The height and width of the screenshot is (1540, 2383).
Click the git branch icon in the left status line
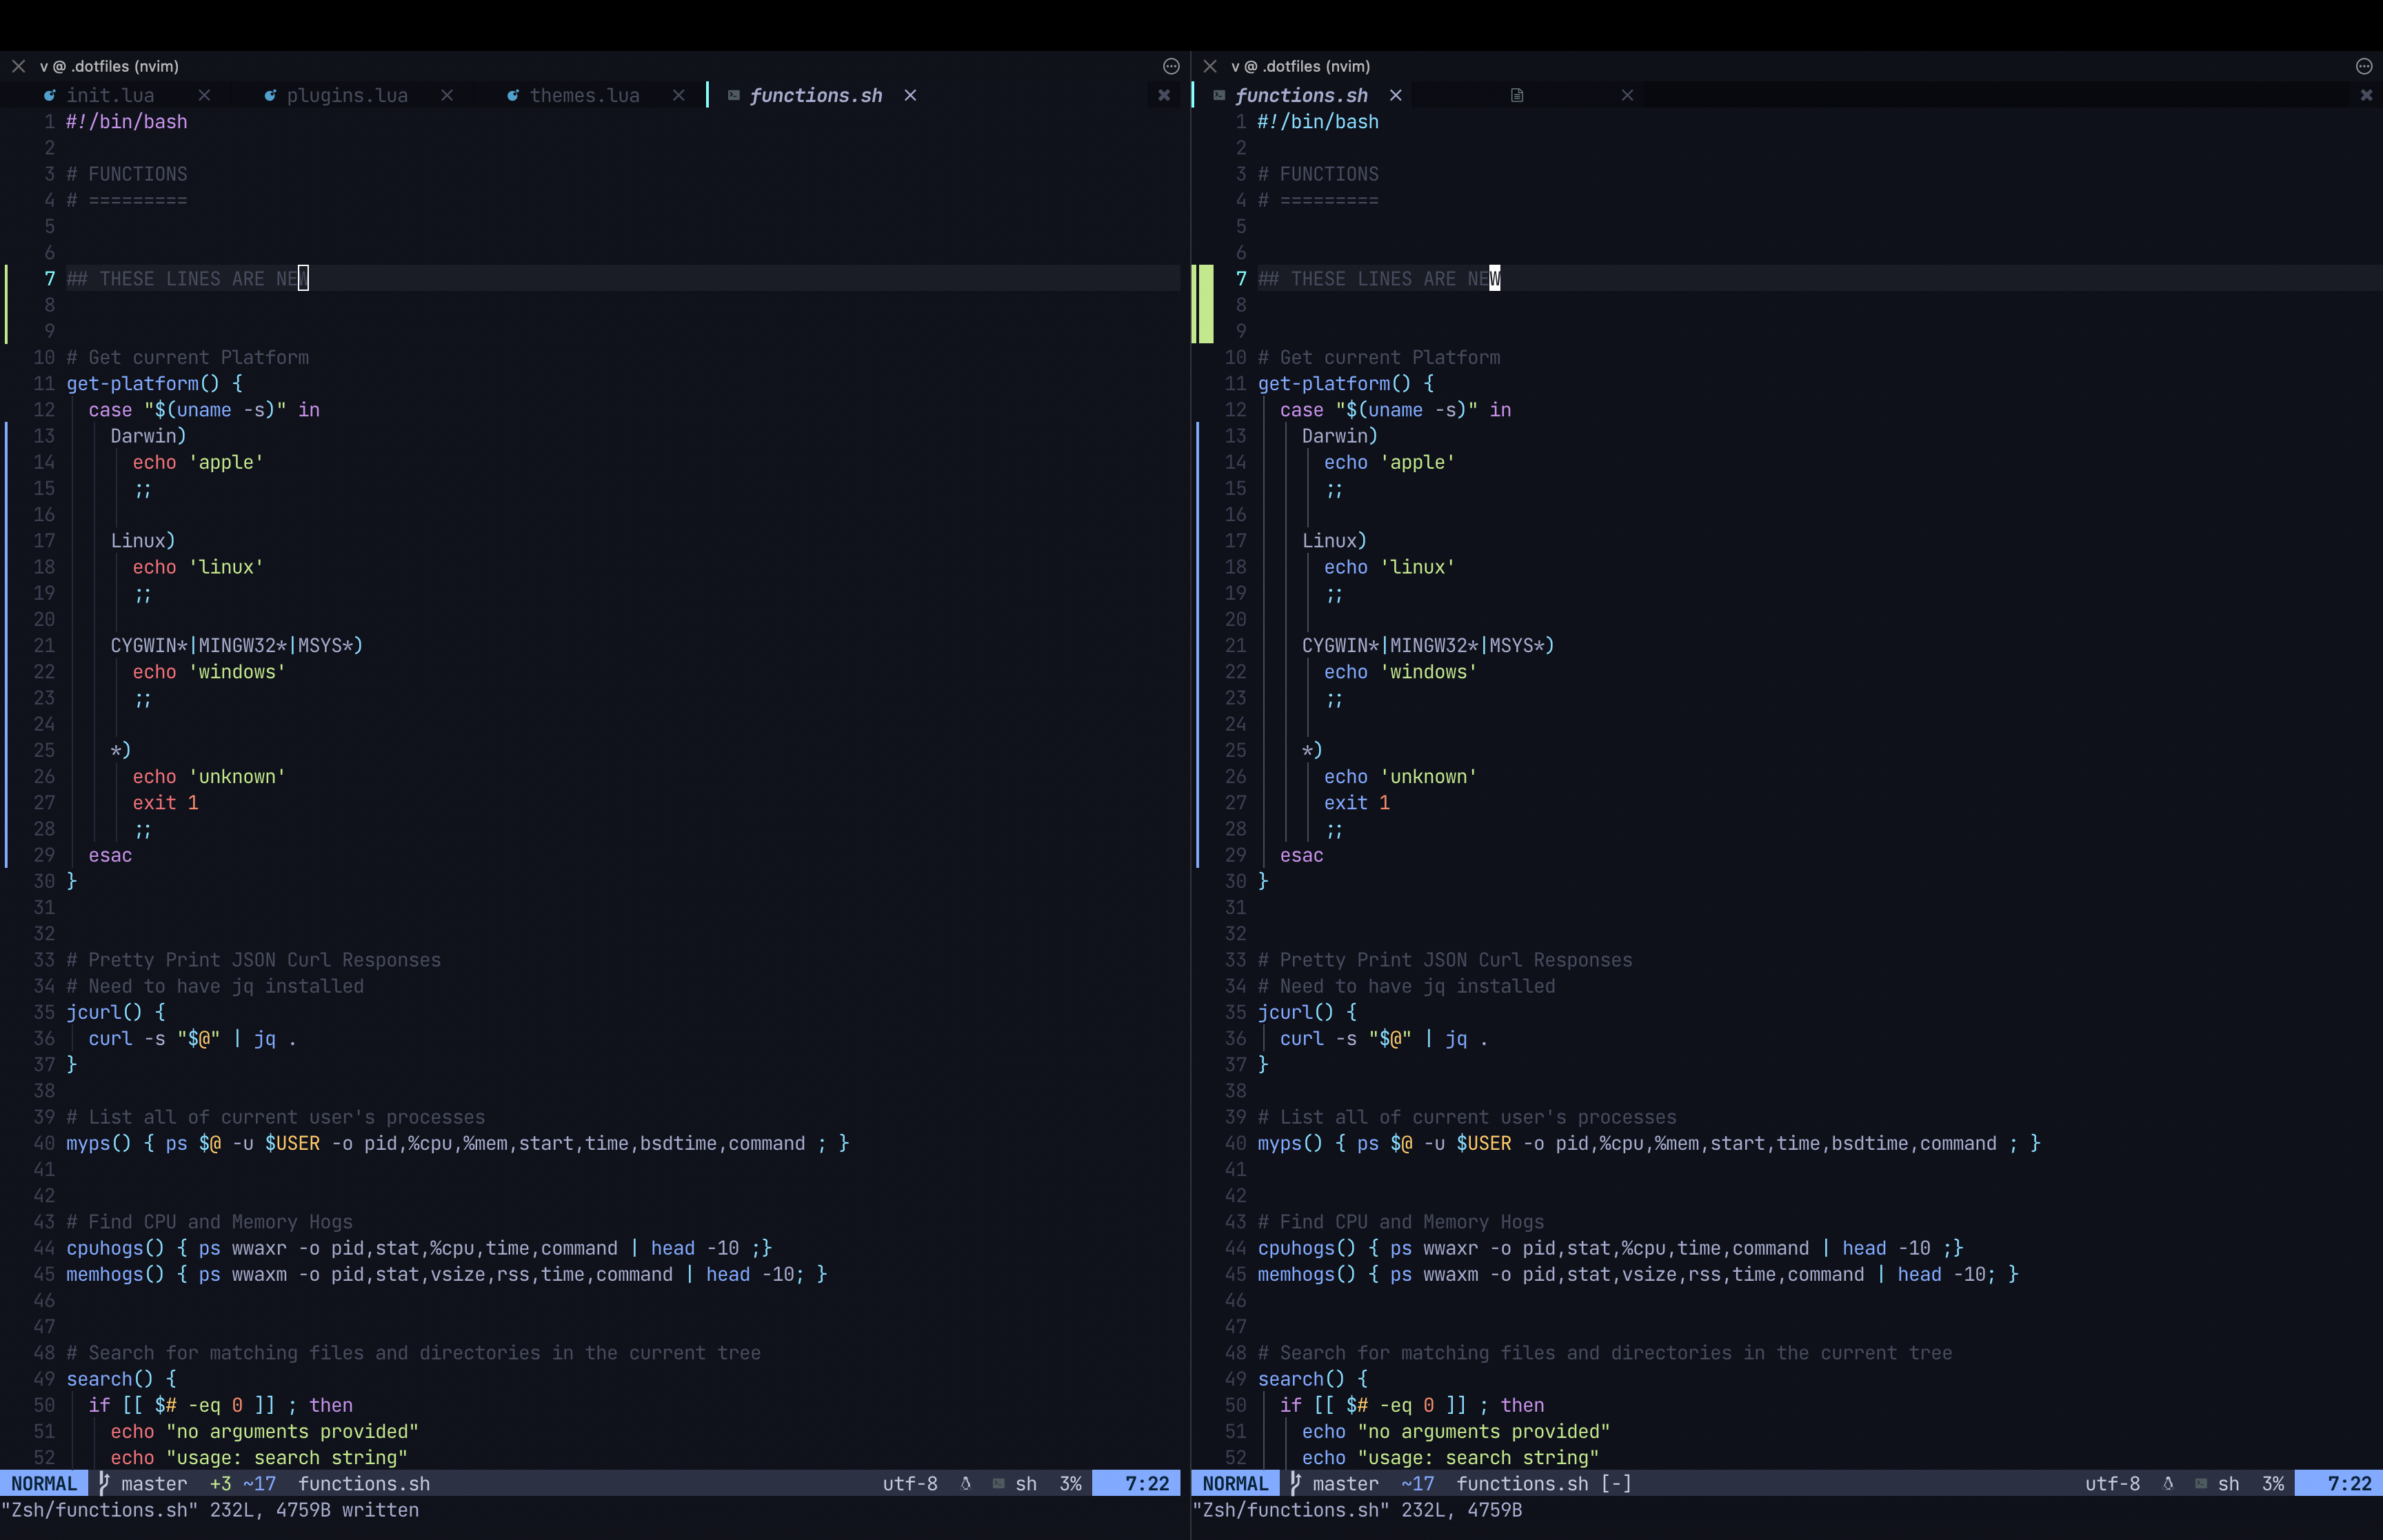104,1483
